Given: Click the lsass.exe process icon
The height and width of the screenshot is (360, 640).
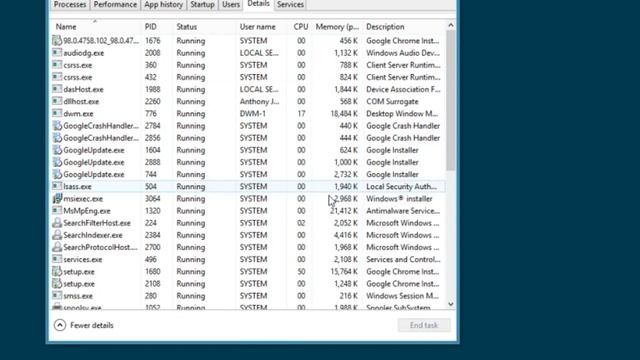Looking at the screenshot, I should pyautogui.click(x=57, y=186).
